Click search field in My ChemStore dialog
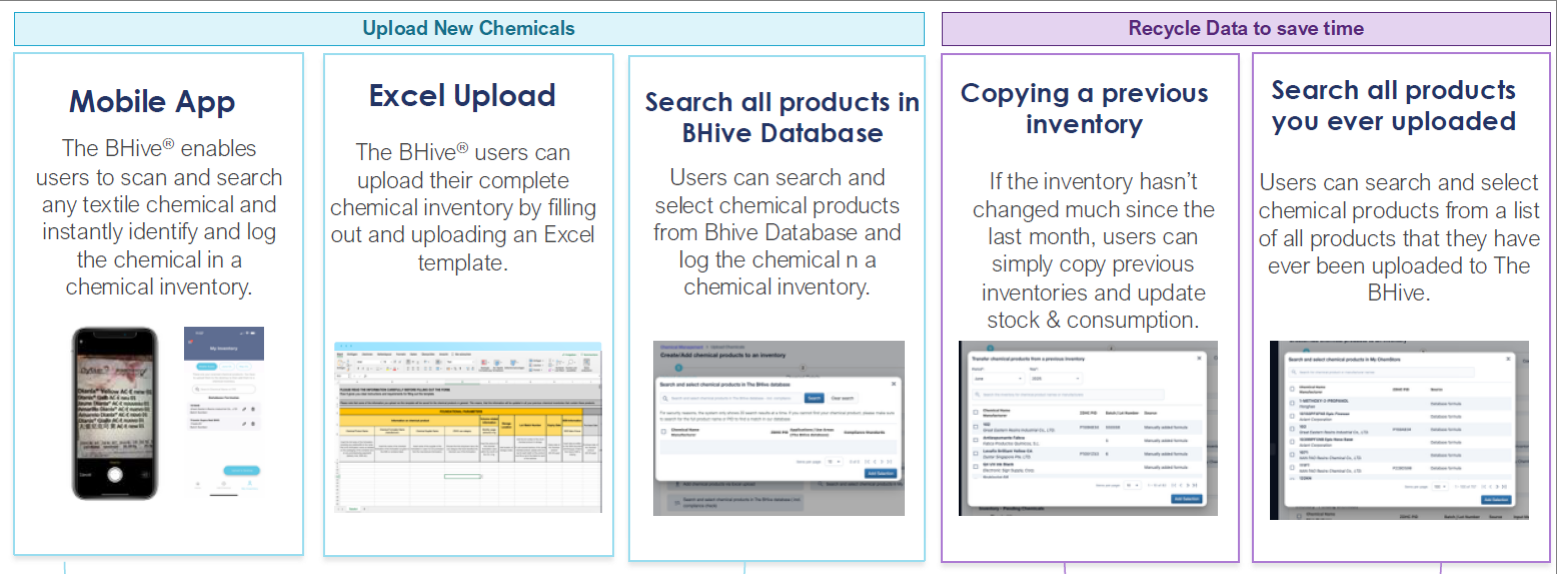The image size is (1557, 574). [1381, 372]
